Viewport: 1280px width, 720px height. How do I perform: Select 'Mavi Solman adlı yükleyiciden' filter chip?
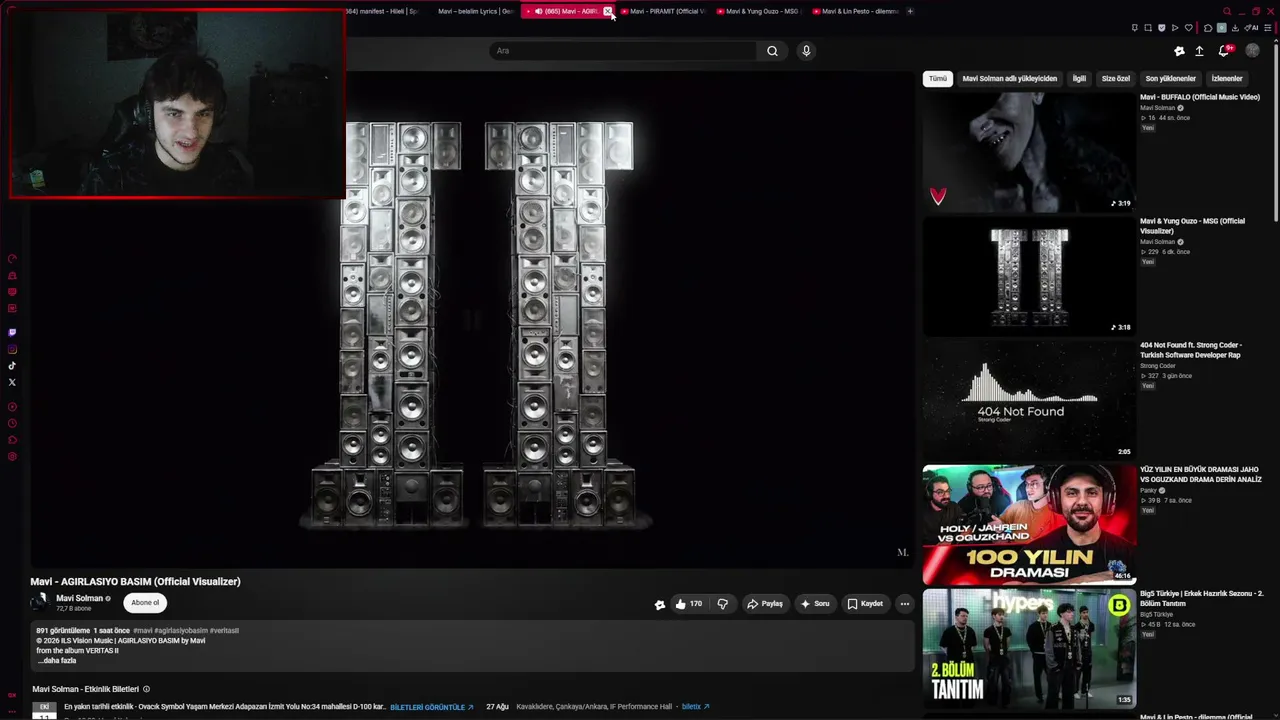coord(1009,78)
